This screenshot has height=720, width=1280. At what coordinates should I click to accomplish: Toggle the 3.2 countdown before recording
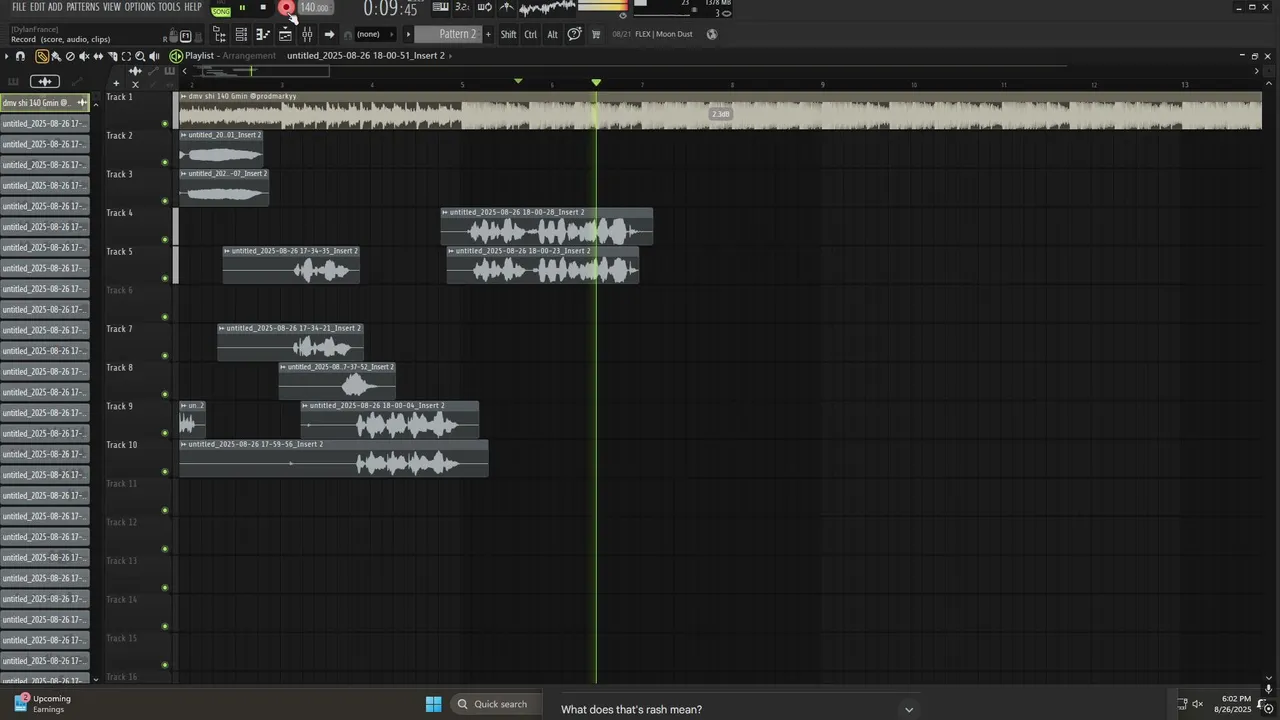(462, 7)
